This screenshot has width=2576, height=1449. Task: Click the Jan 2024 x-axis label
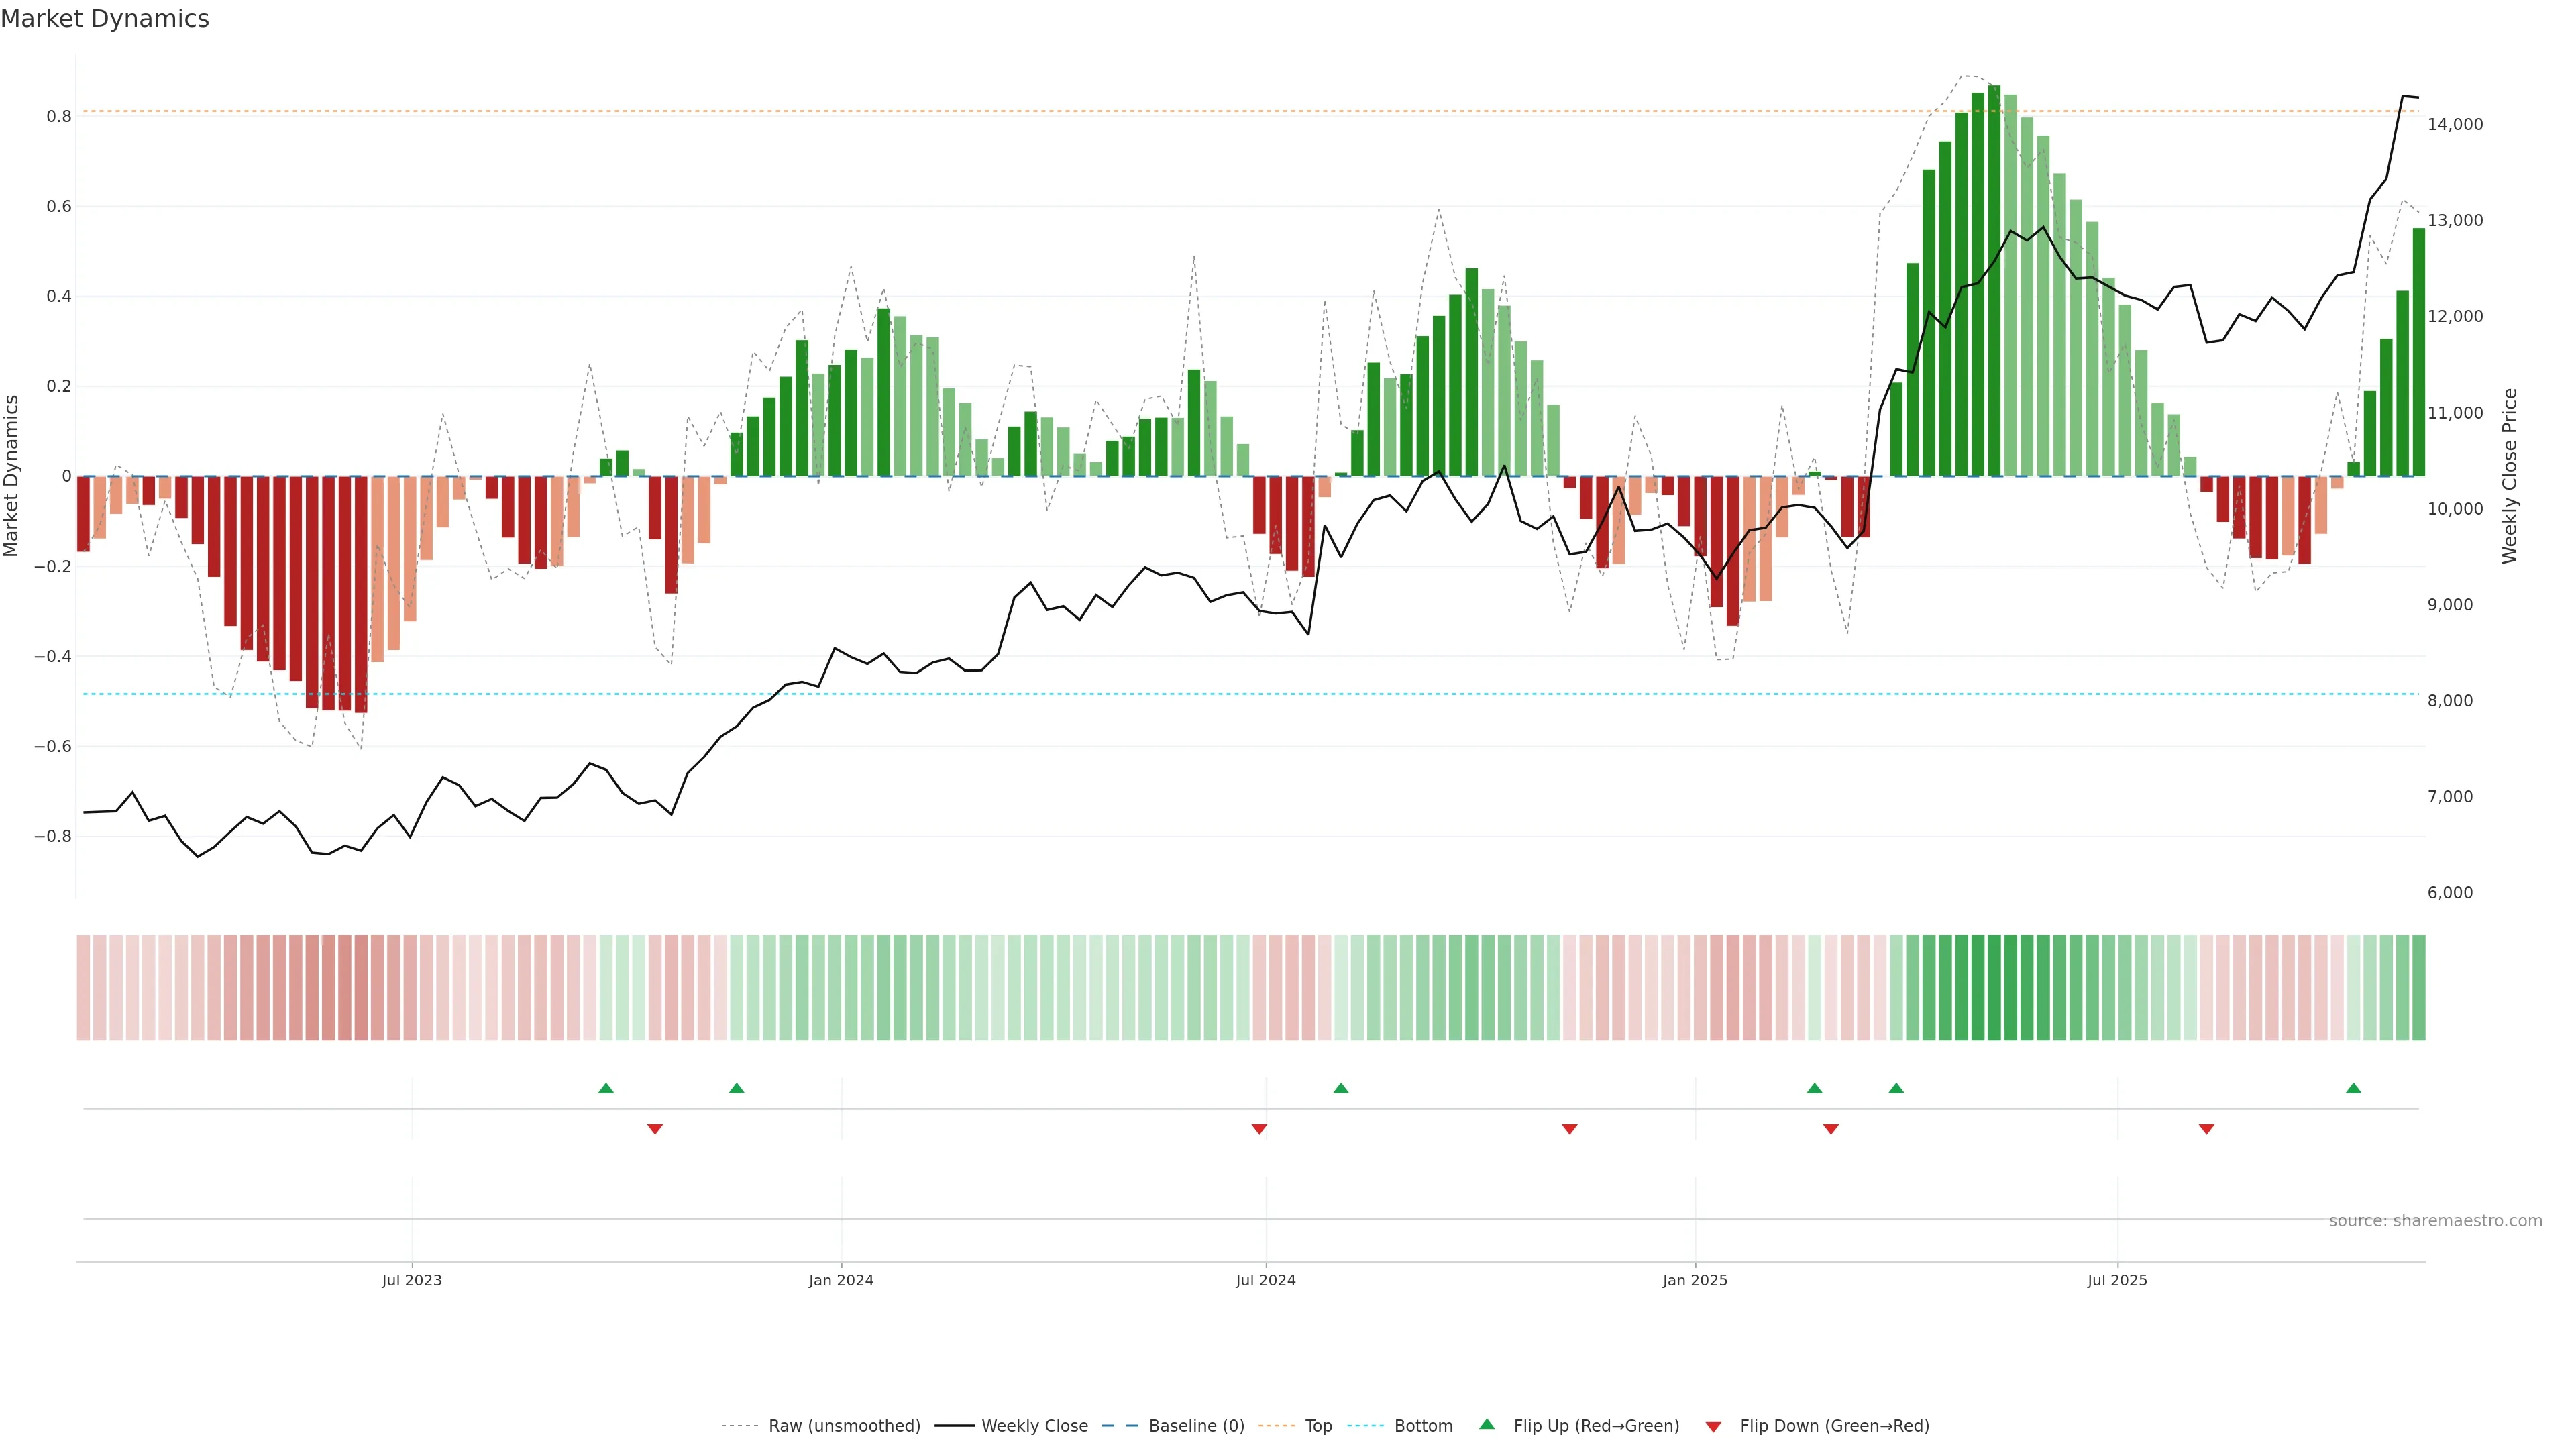pos(841,1280)
